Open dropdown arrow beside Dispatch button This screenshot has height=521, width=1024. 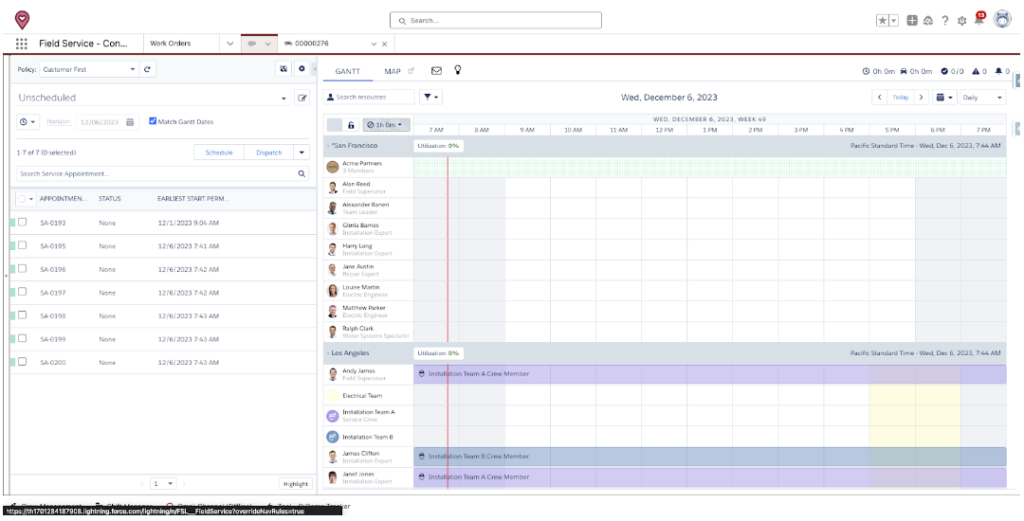tap(301, 152)
